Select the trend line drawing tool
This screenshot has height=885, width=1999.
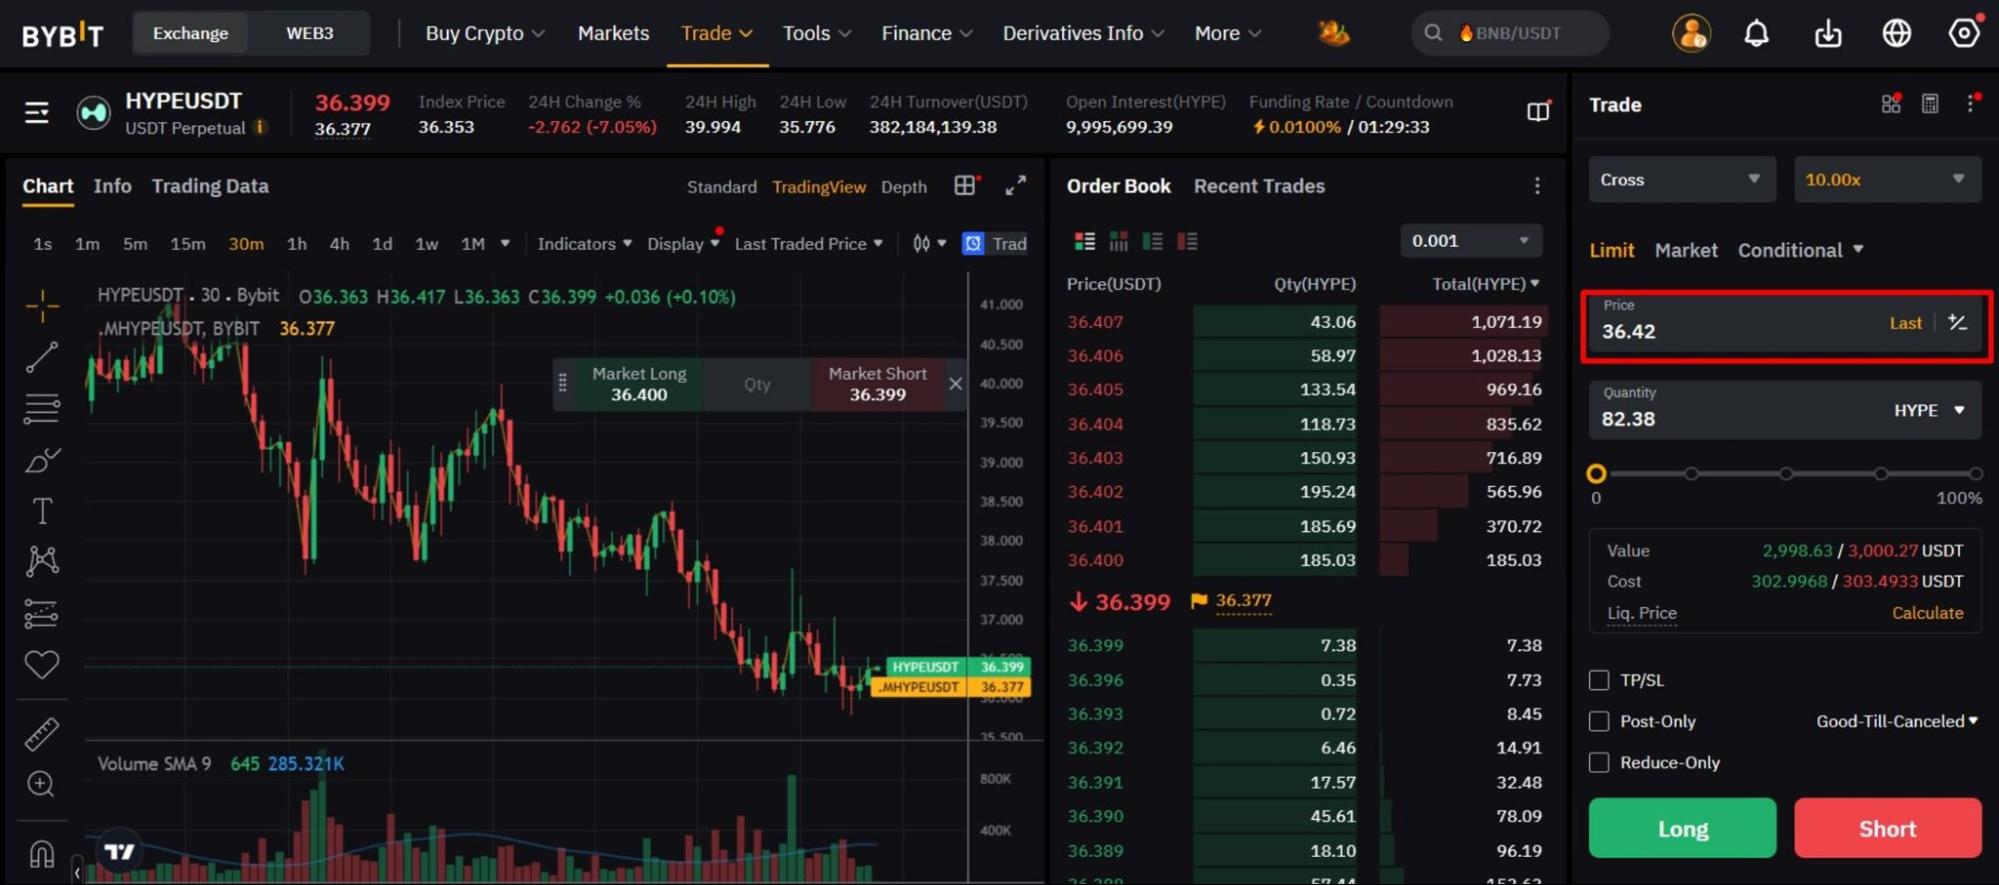pos(41,357)
